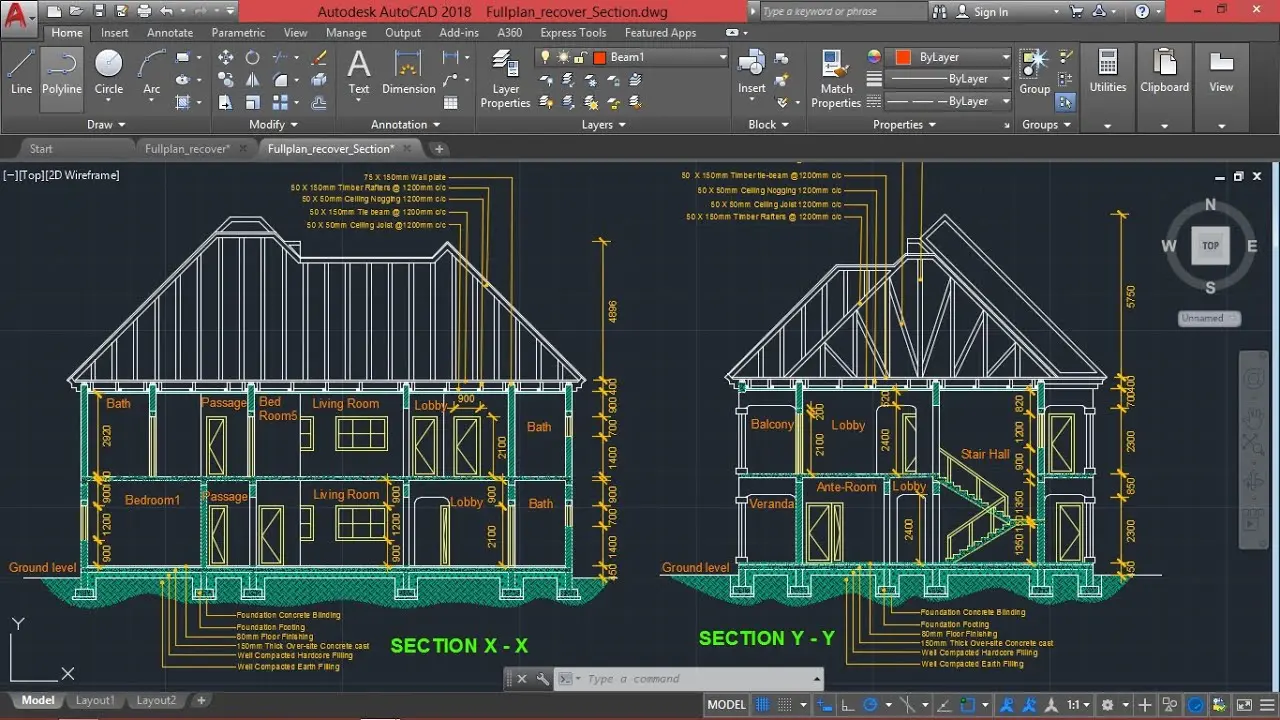Click the Plot printer icon
The width and height of the screenshot is (1280, 720).
click(144, 11)
